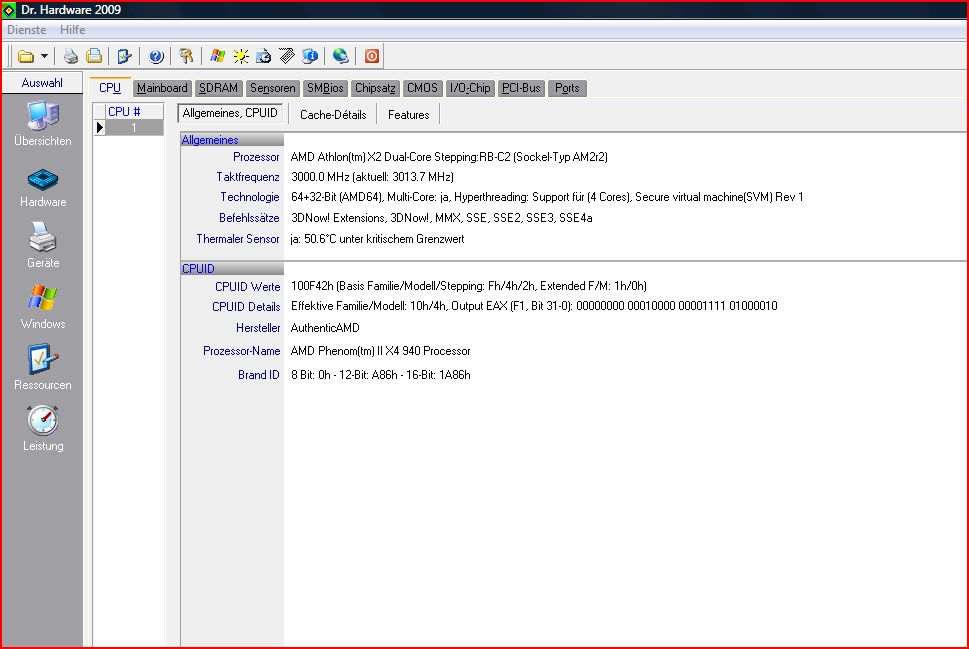969x649 pixels.
Task: Click the printer toolbar icon
Action: point(71,56)
